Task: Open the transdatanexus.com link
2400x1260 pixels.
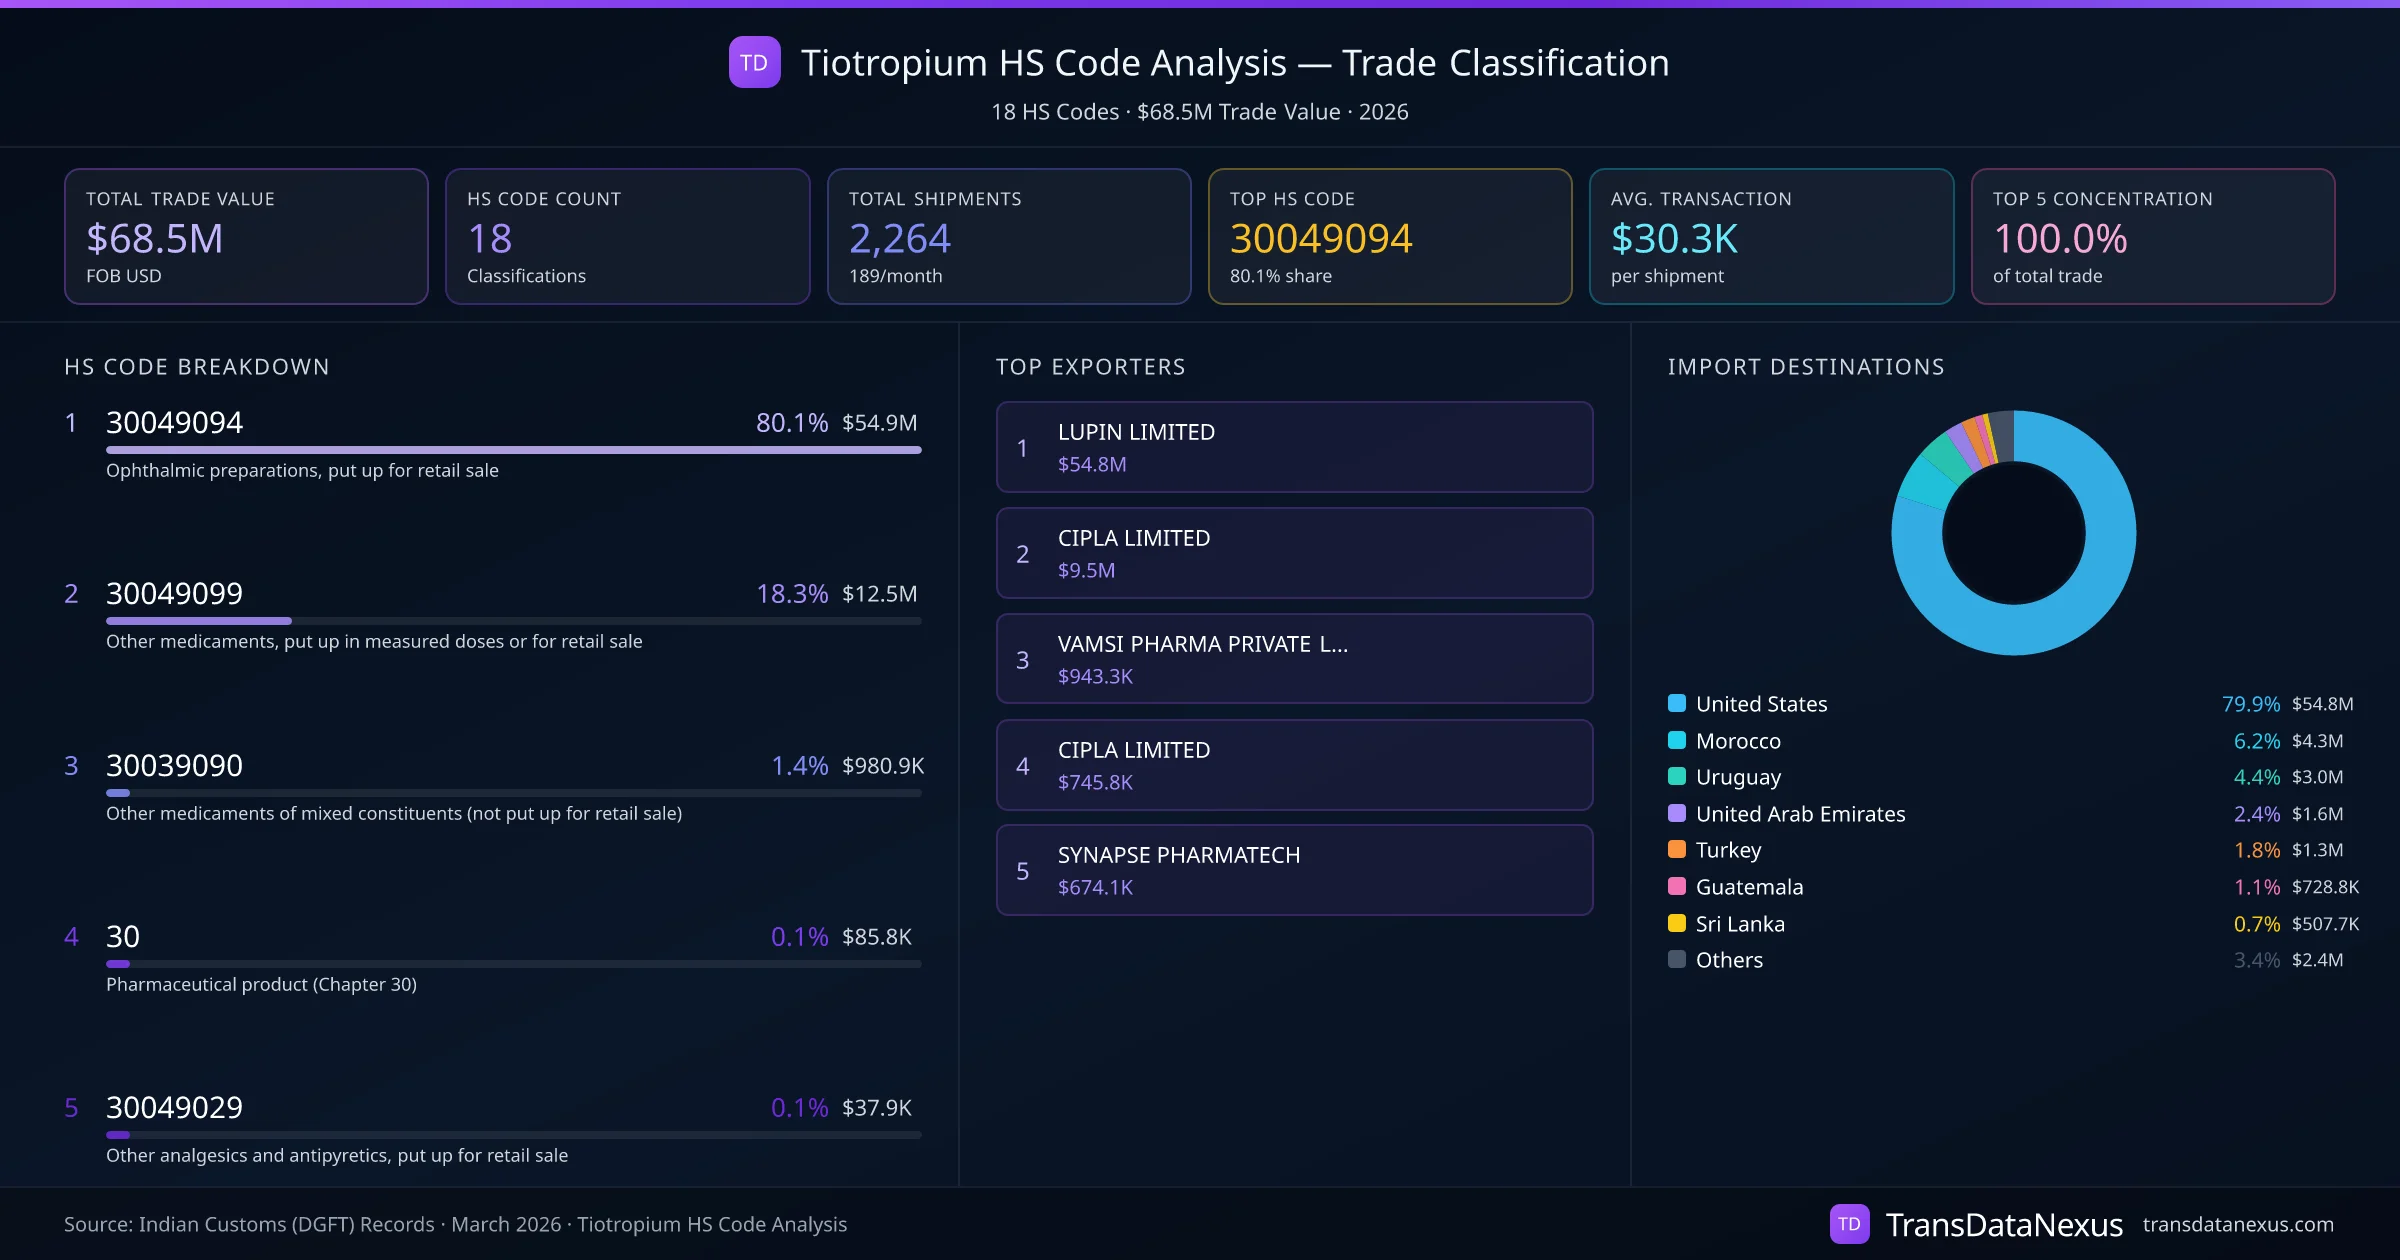Action: [2238, 1224]
